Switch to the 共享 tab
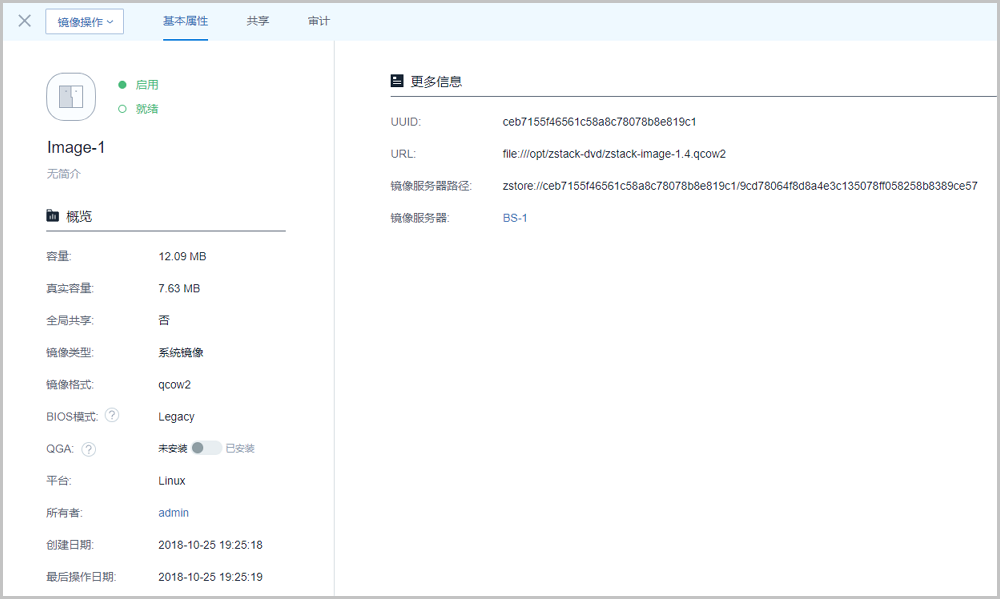The width and height of the screenshot is (1000, 599). pos(258,21)
